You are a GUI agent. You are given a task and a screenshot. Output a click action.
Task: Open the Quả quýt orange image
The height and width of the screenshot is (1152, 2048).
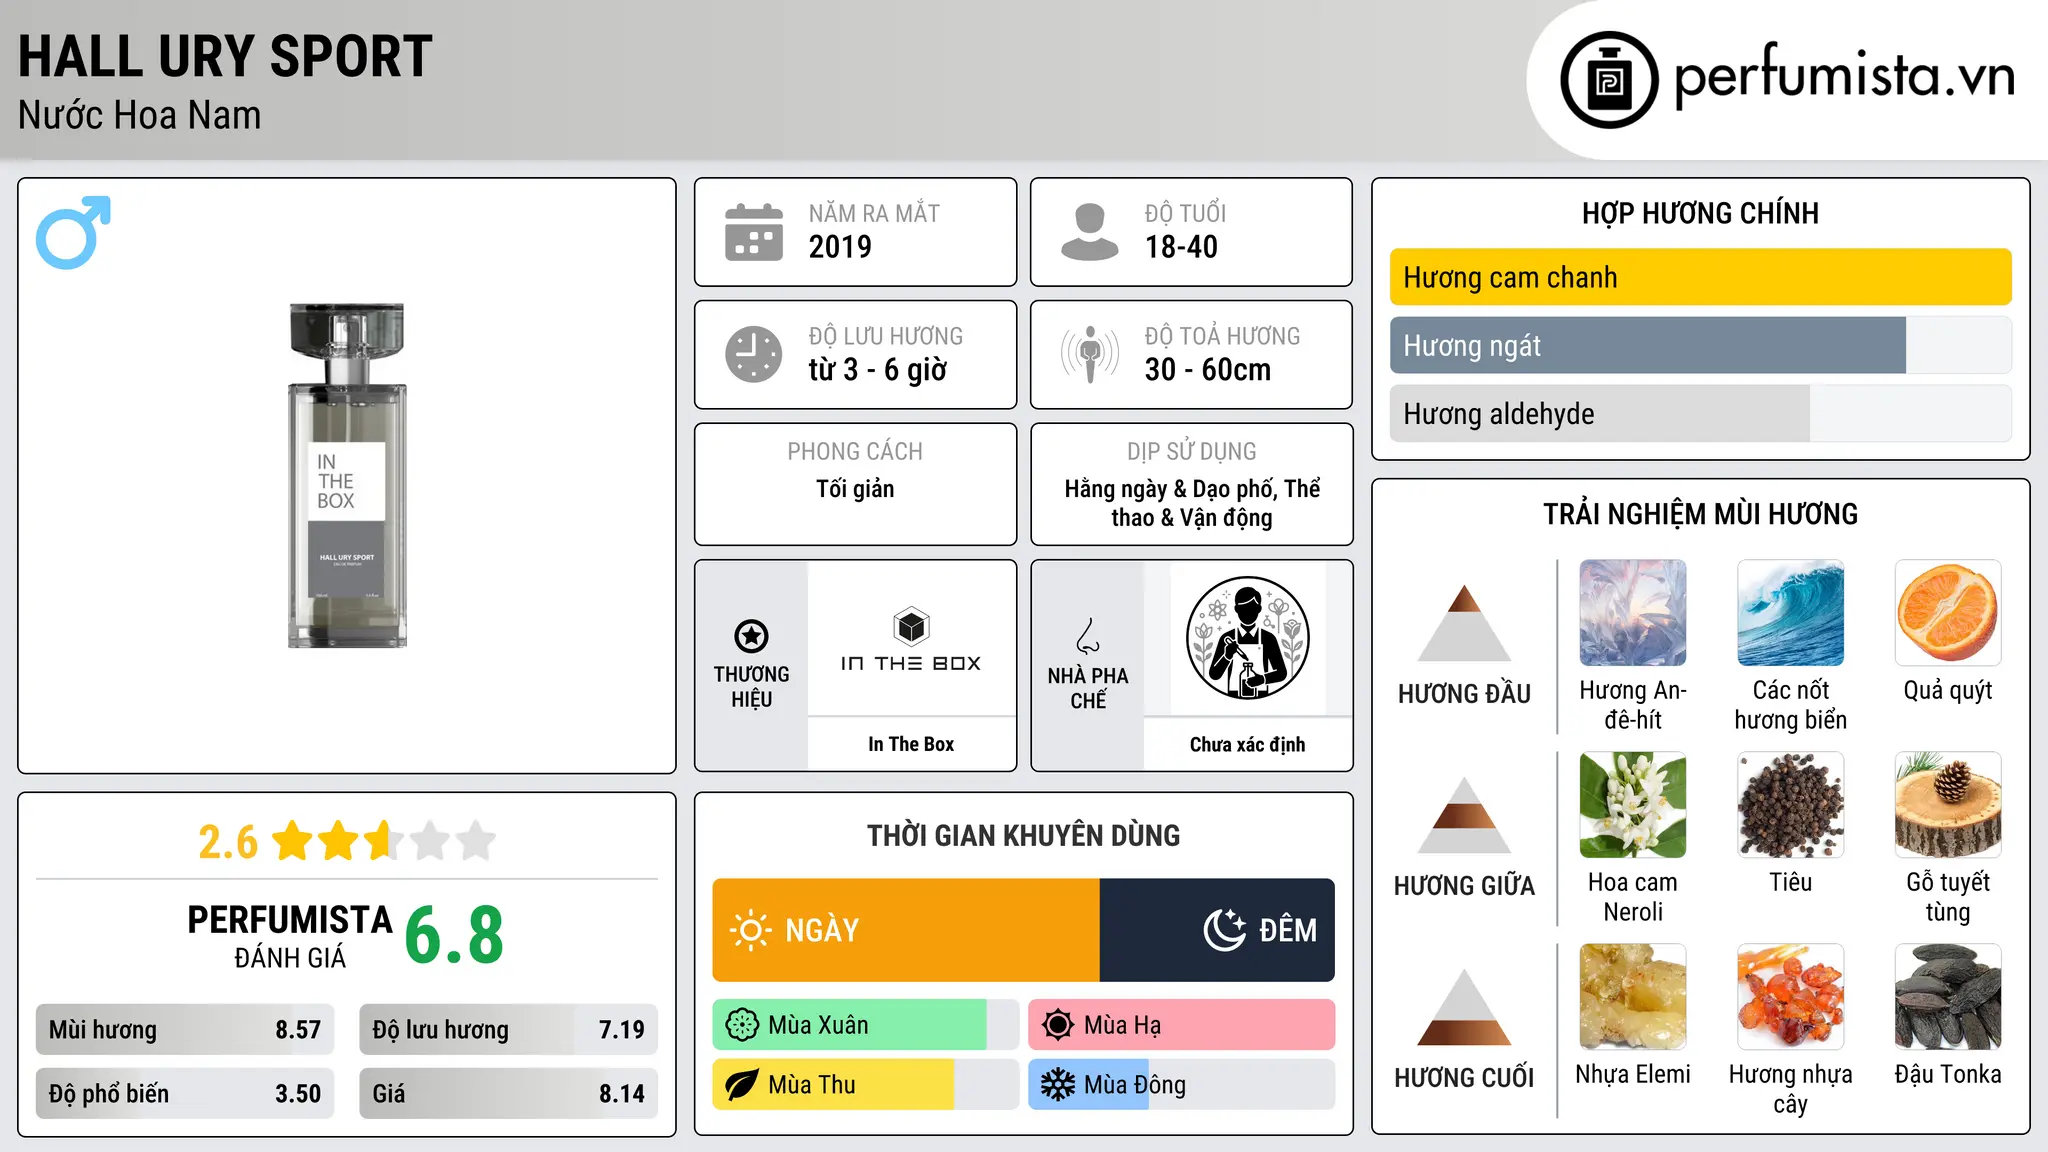(x=1948, y=613)
